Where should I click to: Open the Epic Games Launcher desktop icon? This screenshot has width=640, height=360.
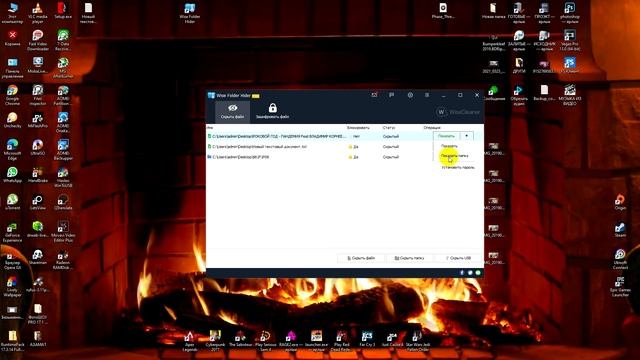(x=620, y=287)
